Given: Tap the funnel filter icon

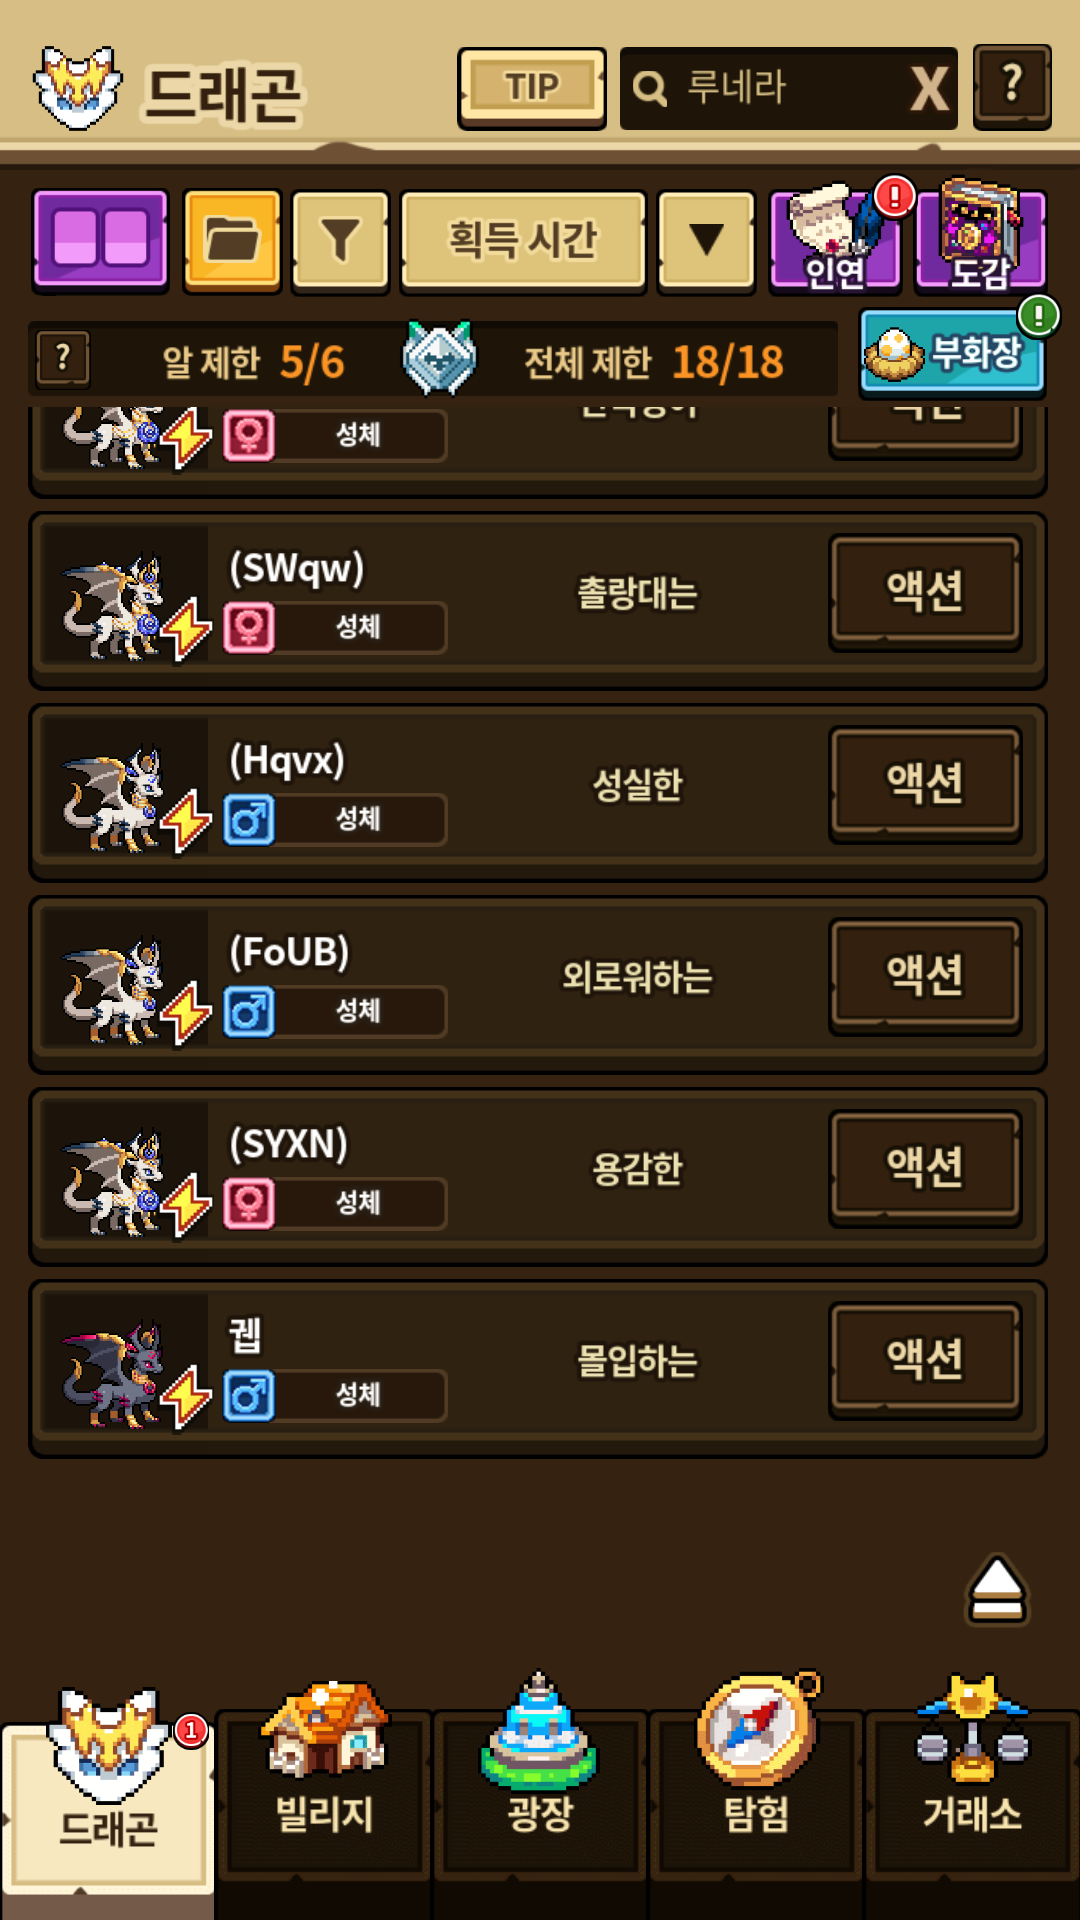Looking at the screenshot, I should click(x=340, y=241).
